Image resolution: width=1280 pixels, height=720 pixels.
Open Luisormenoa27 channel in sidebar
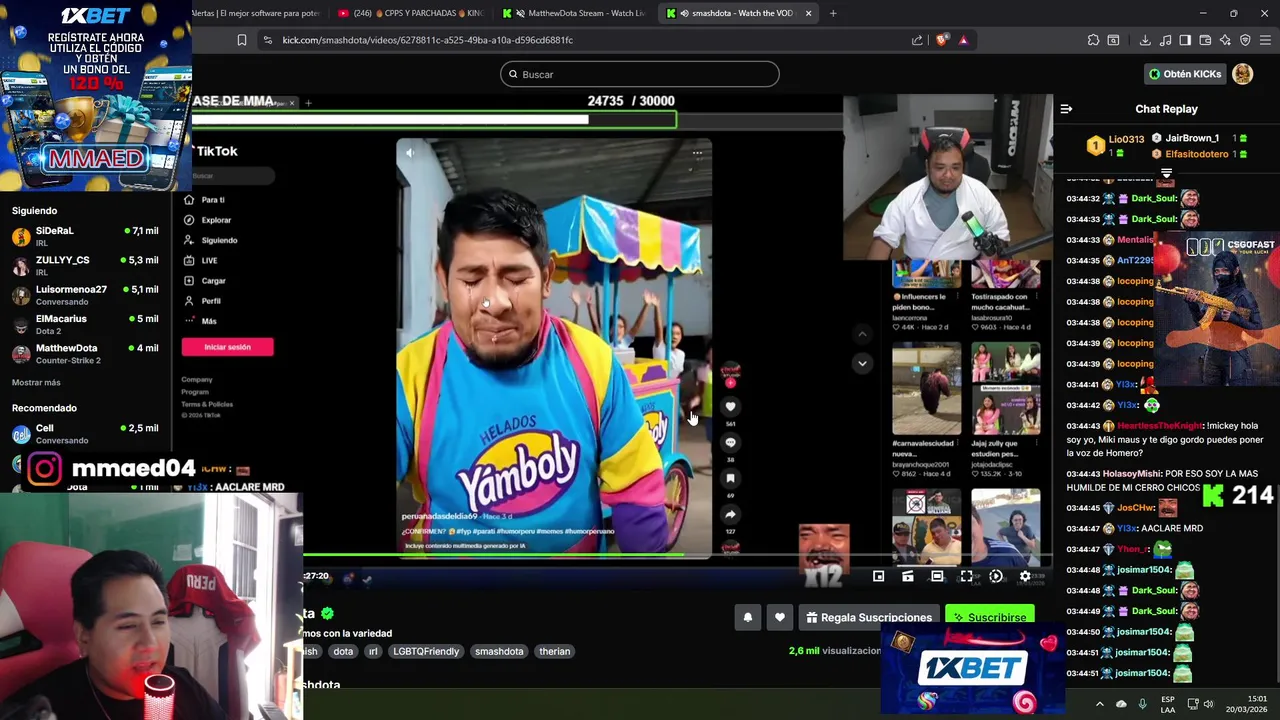pos(85,295)
